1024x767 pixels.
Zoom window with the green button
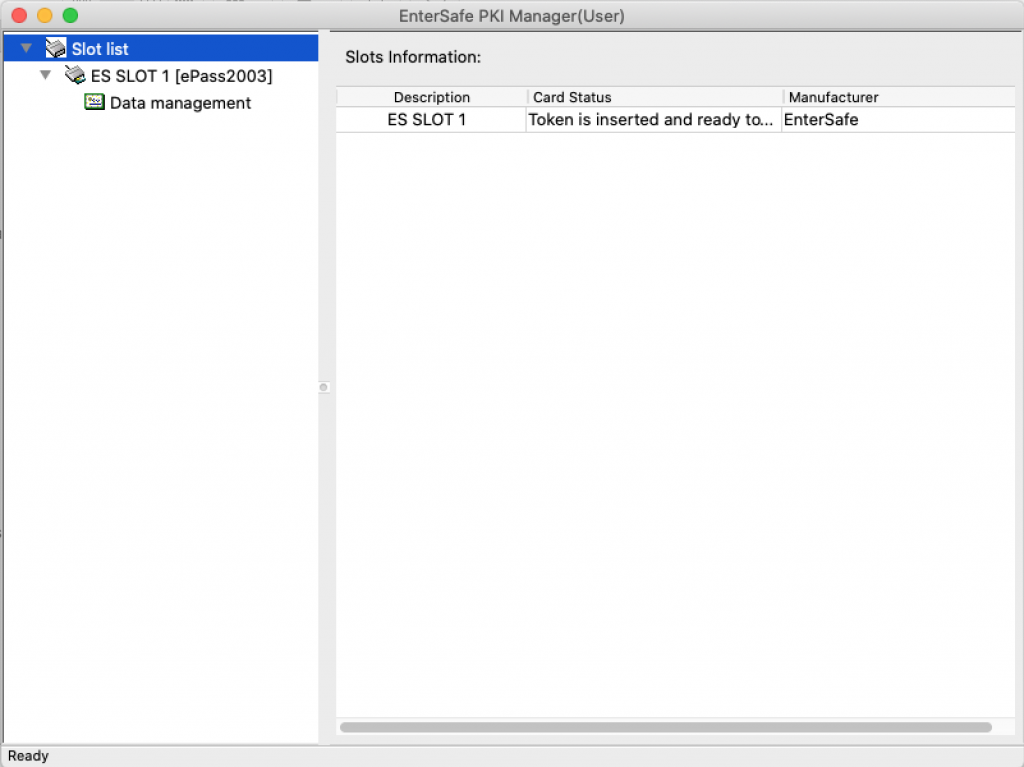pyautogui.click(x=70, y=15)
